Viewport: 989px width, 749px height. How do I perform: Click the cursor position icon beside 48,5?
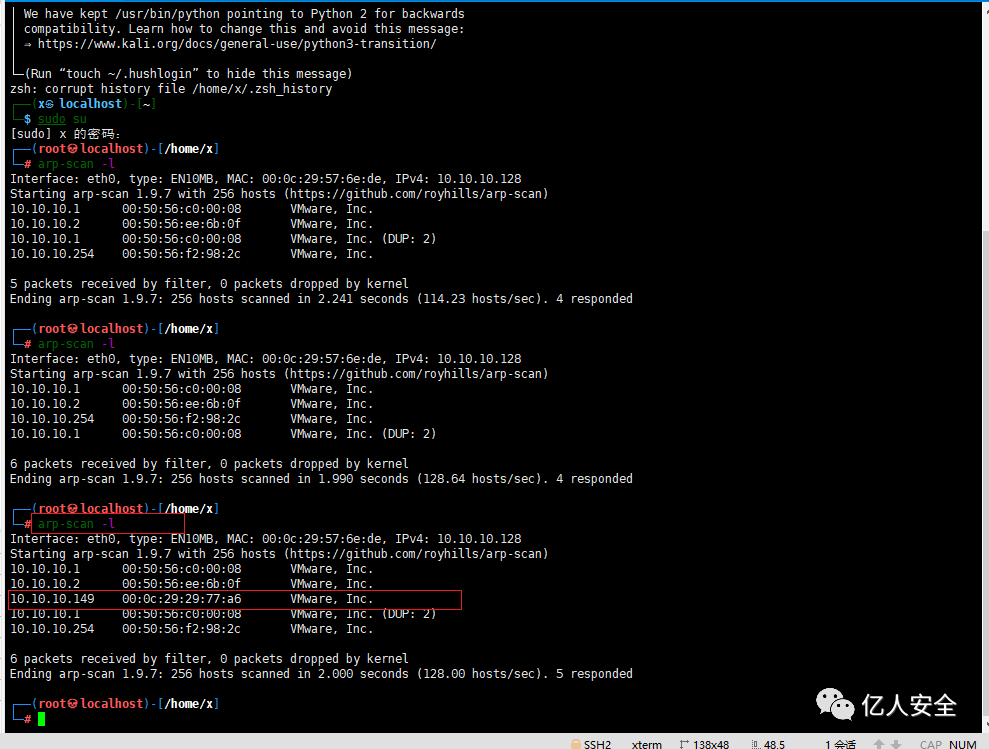(755, 745)
